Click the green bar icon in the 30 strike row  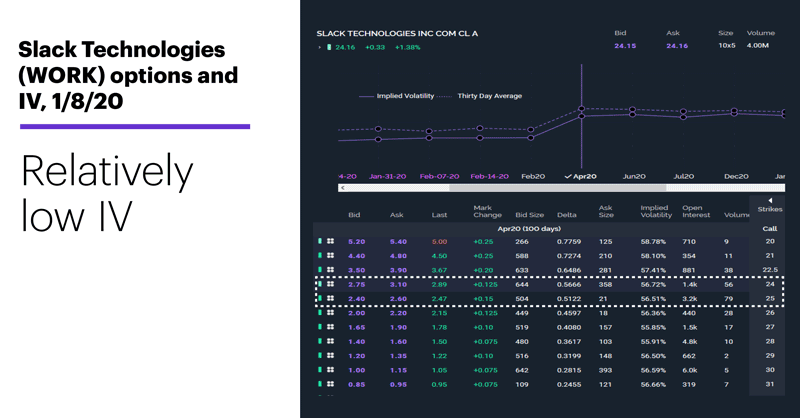(x=320, y=370)
